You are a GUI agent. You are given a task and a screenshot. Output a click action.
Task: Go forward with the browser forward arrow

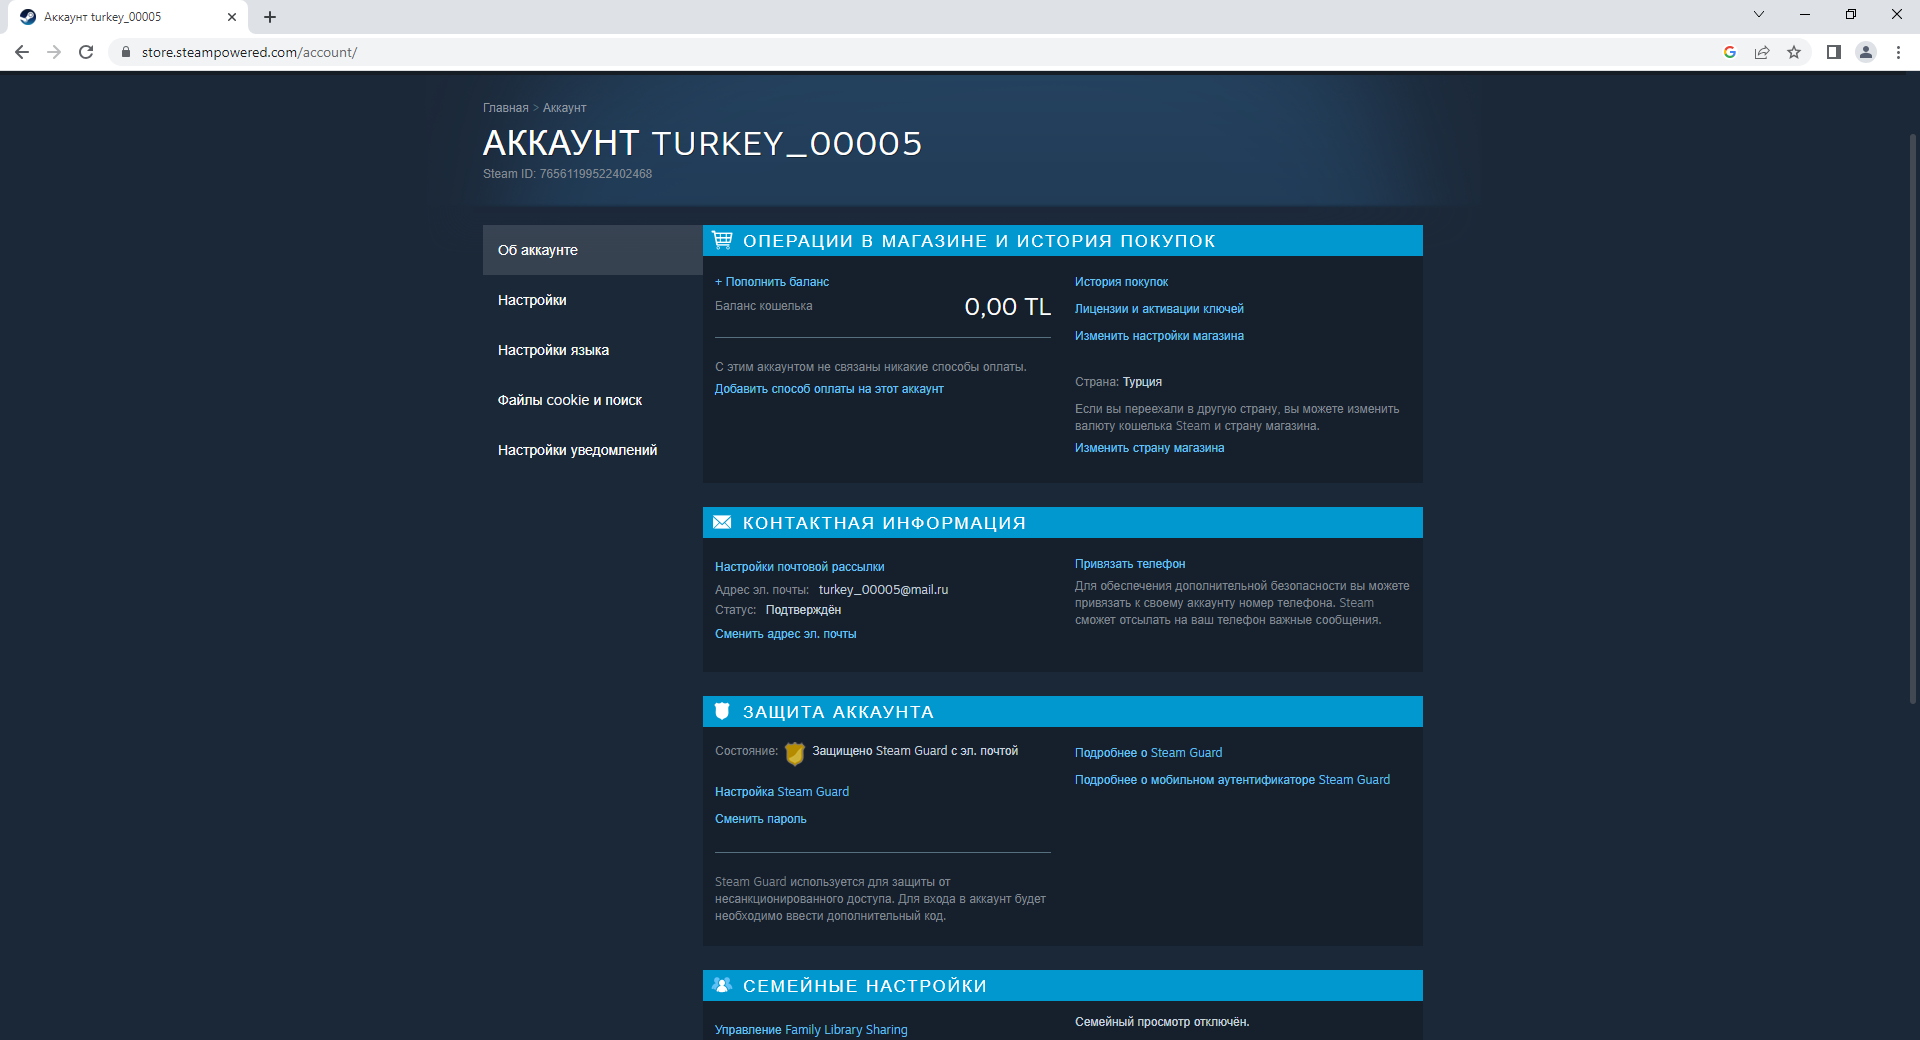[x=54, y=52]
